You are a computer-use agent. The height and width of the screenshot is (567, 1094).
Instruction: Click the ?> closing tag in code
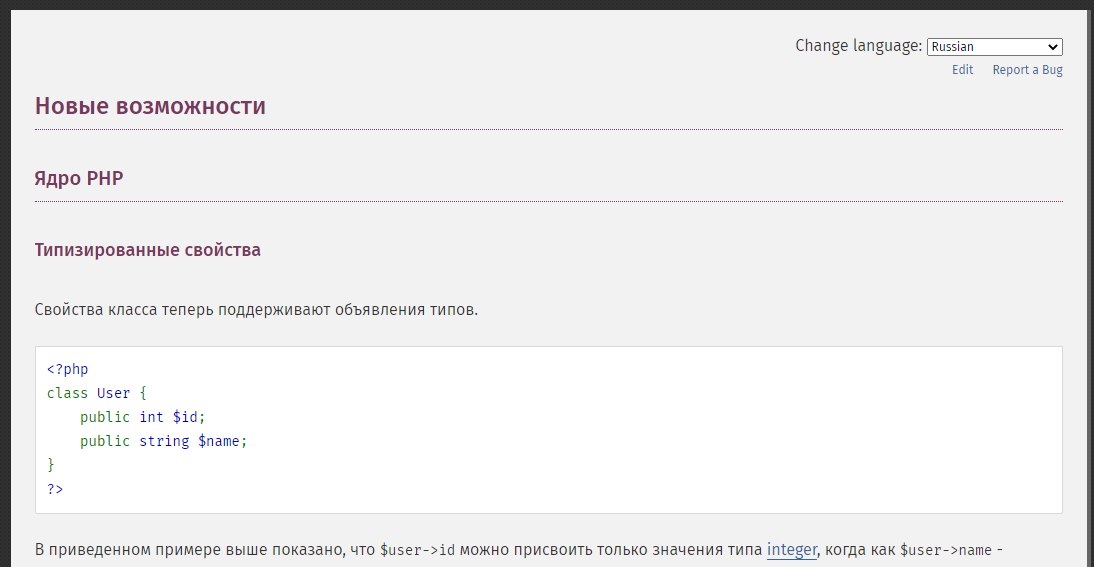55,489
